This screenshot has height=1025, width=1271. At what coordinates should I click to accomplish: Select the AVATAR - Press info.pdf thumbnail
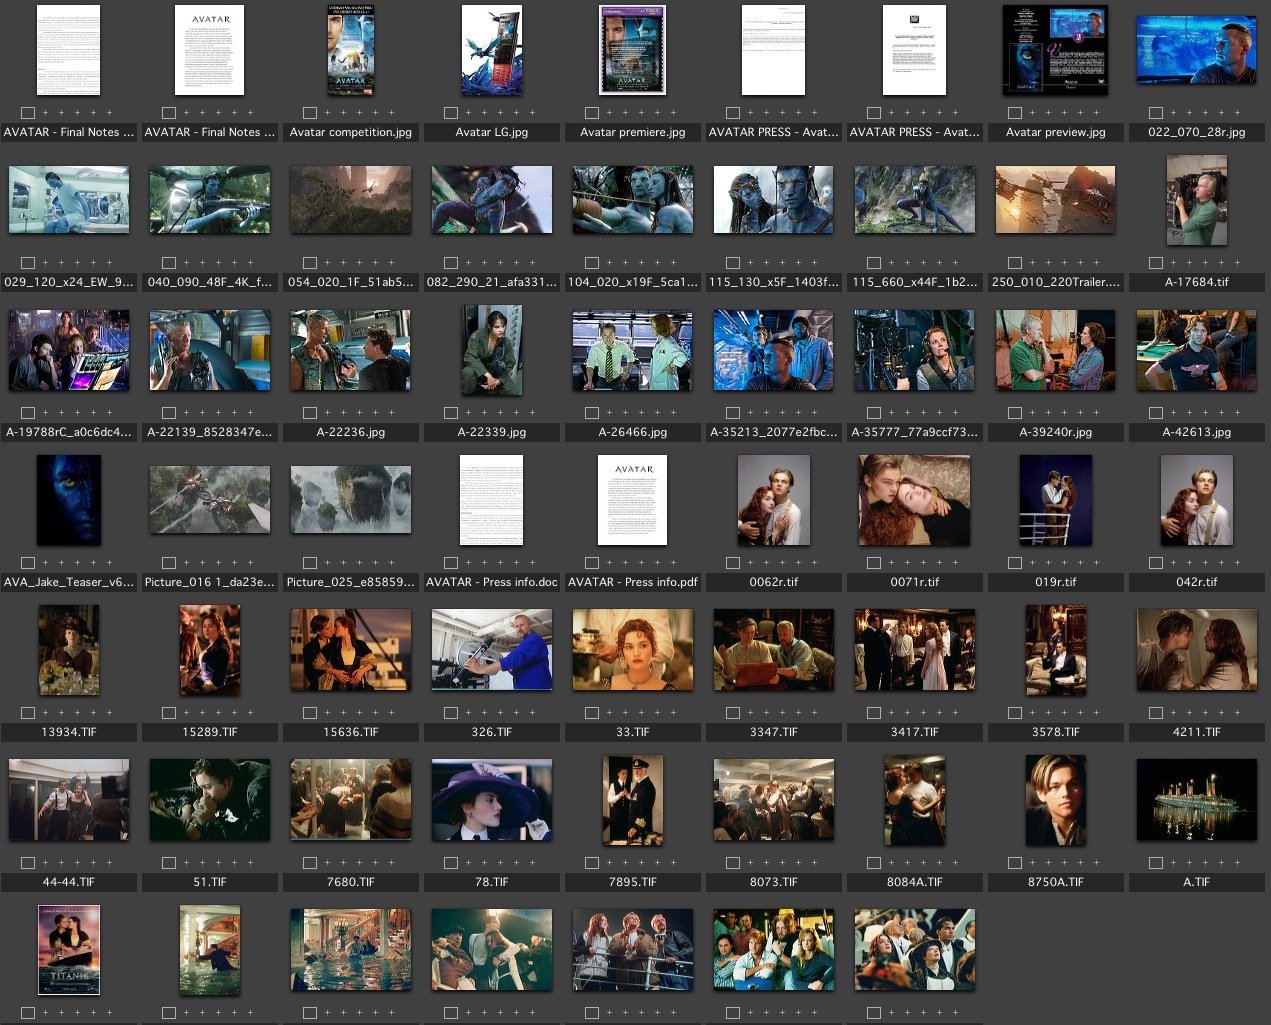point(632,500)
